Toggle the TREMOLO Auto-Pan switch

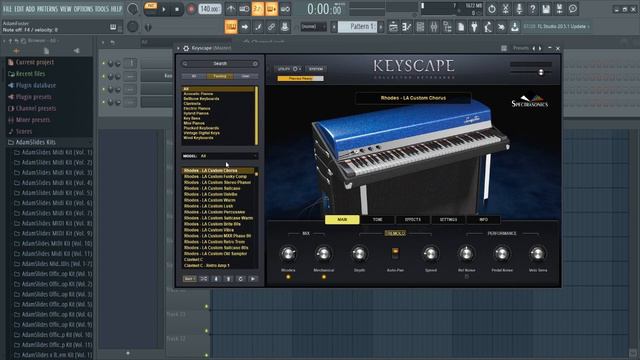pyautogui.click(x=395, y=253)
